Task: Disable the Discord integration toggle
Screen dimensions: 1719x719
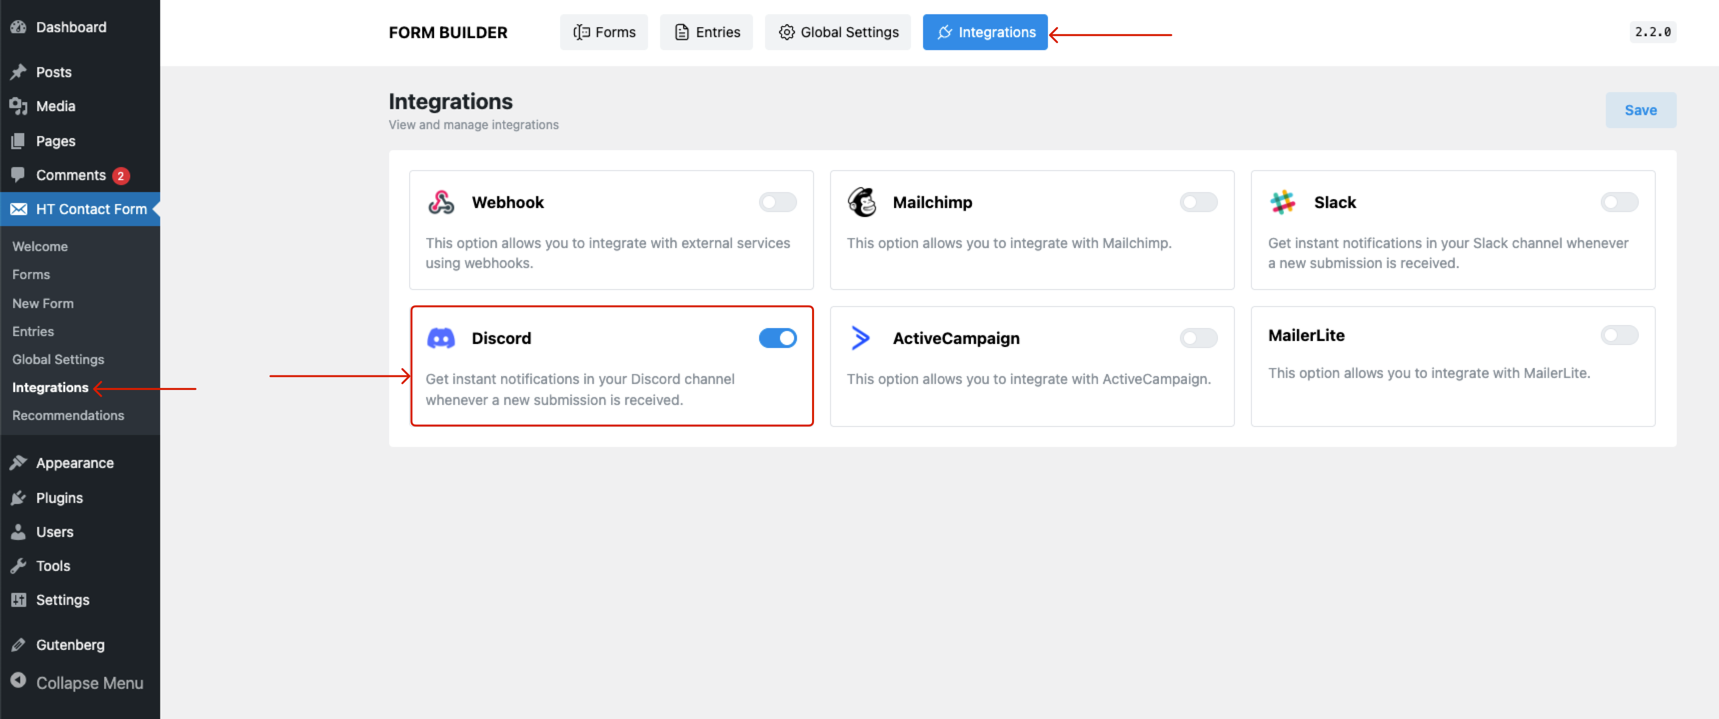Action: click(x=778, y=338)
